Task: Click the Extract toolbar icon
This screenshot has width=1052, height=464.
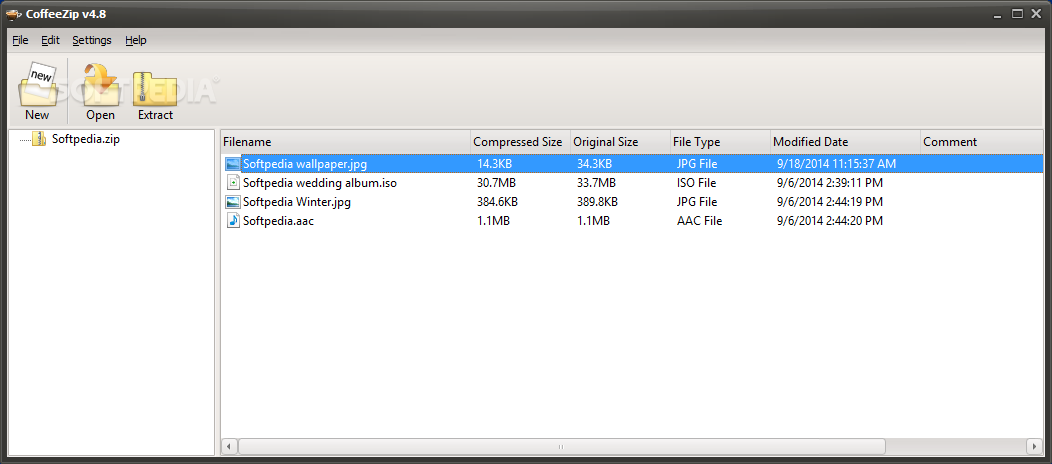Action: [155, 91]
